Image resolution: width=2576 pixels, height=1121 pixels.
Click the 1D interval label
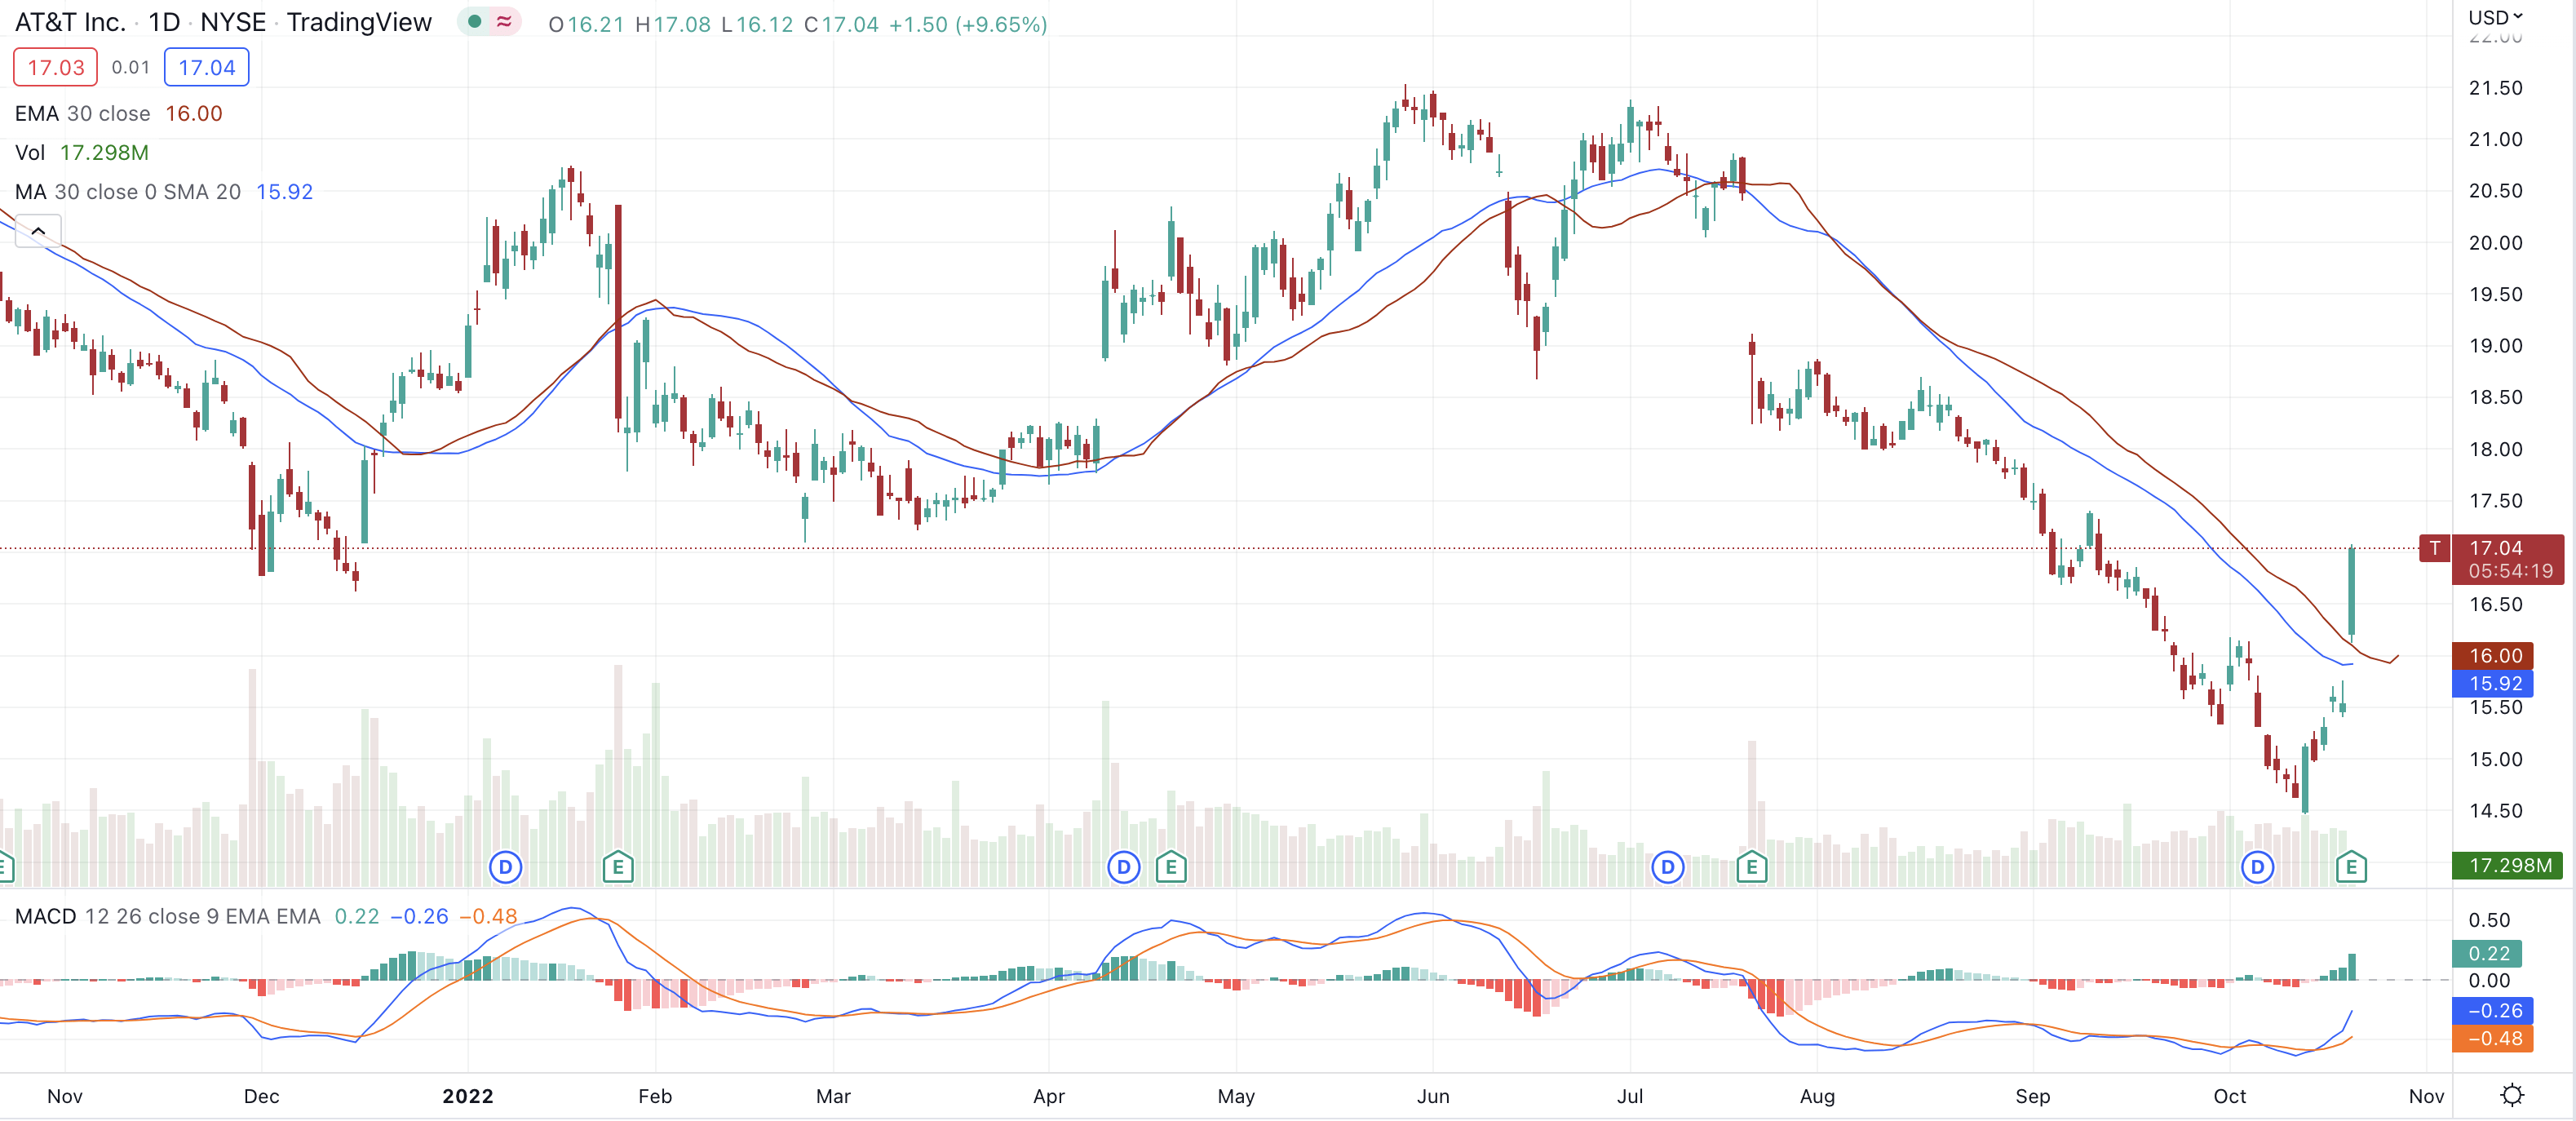coord(164,22)
